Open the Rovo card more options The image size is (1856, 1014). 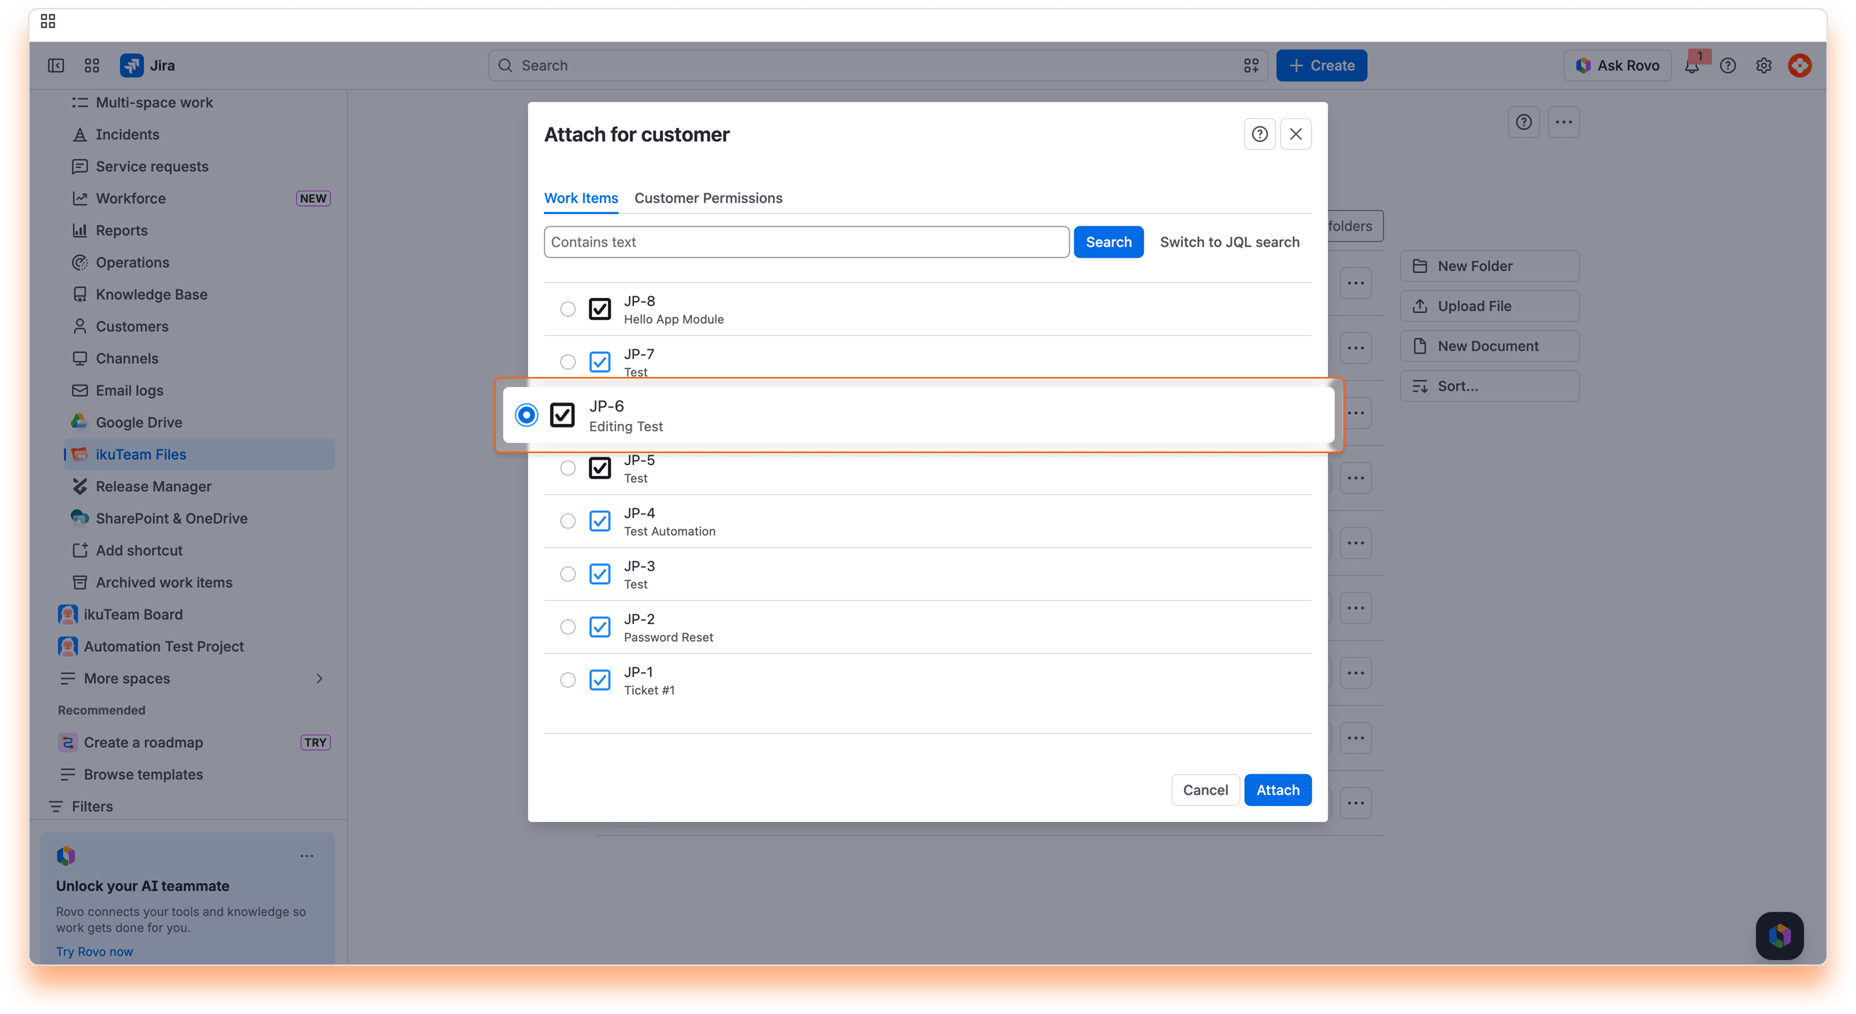point(307,856)
